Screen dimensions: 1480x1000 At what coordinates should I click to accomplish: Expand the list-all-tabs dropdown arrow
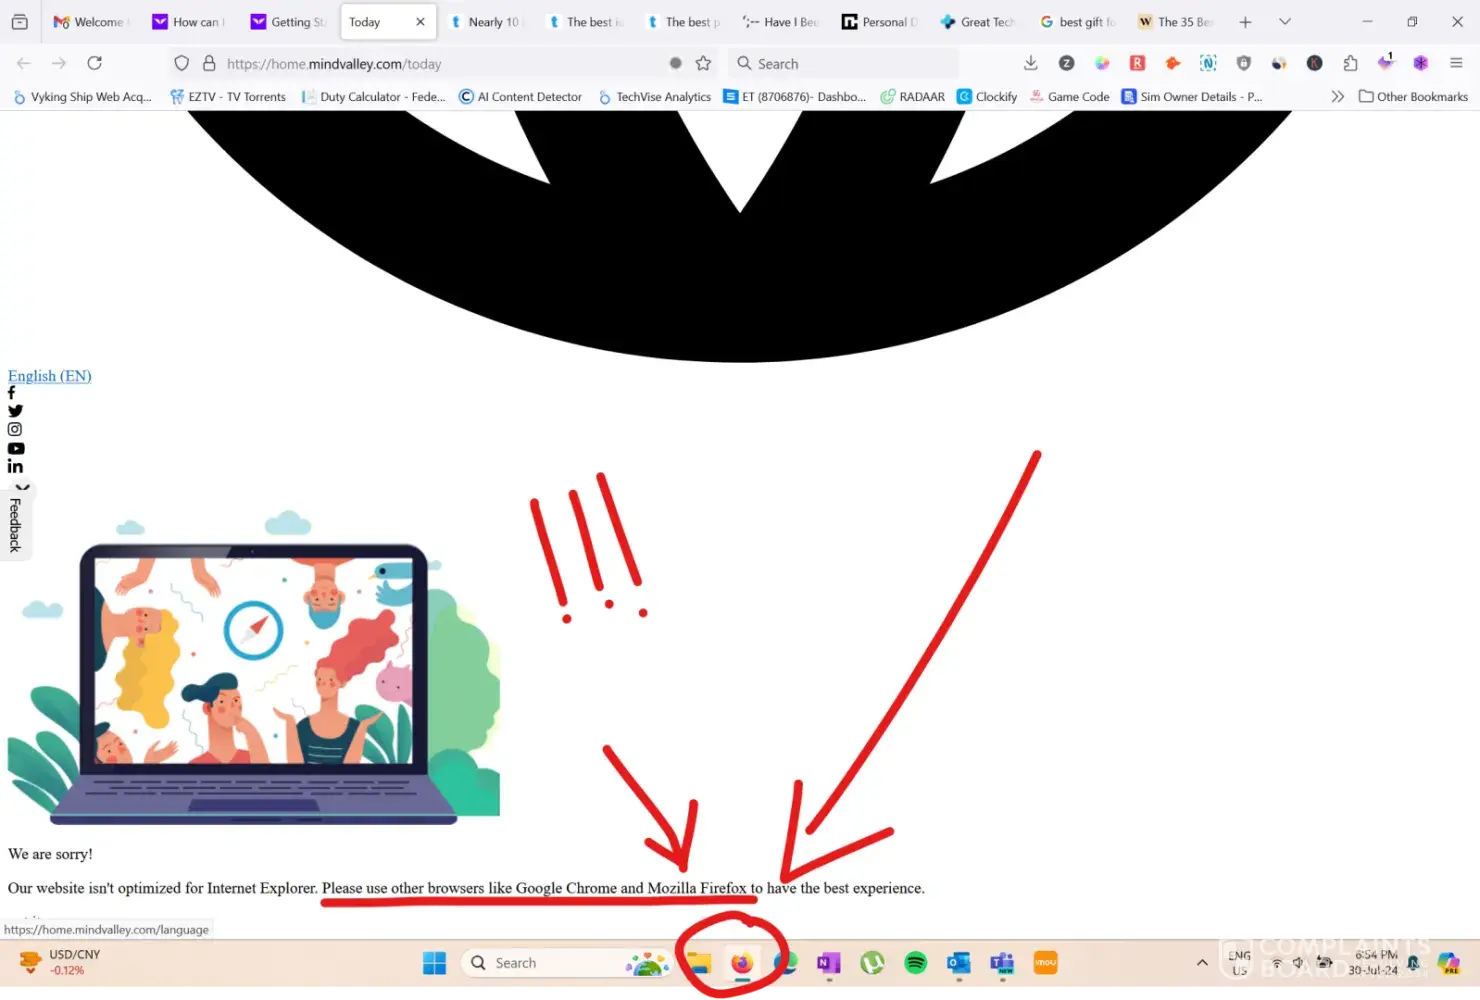click(x=1285, y=22)
